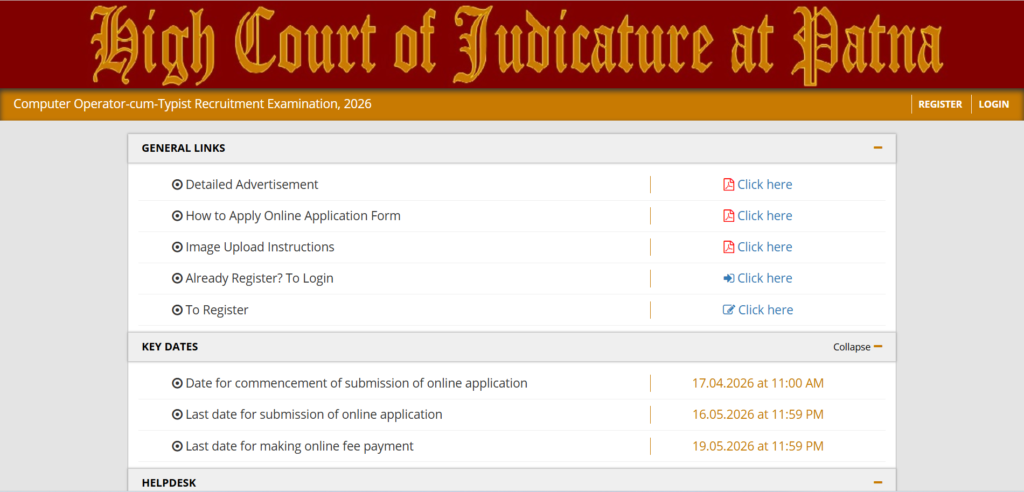Click bullet icon beside Last date for submission row
Screen dimensions: 1024x492
coord(177,415)
